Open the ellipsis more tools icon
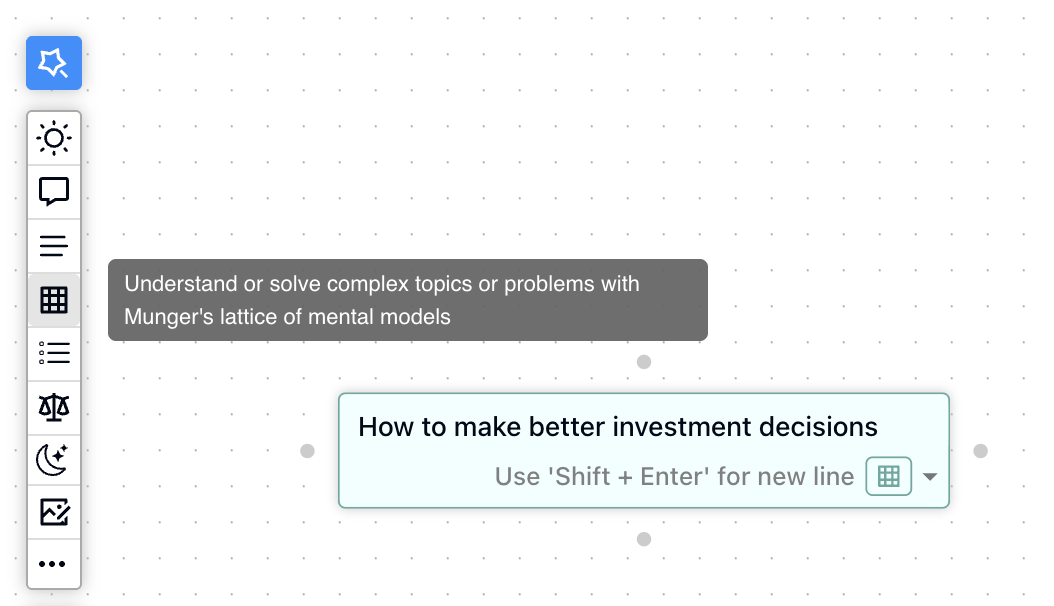The image size is (1054, 606). coord(53,564)
